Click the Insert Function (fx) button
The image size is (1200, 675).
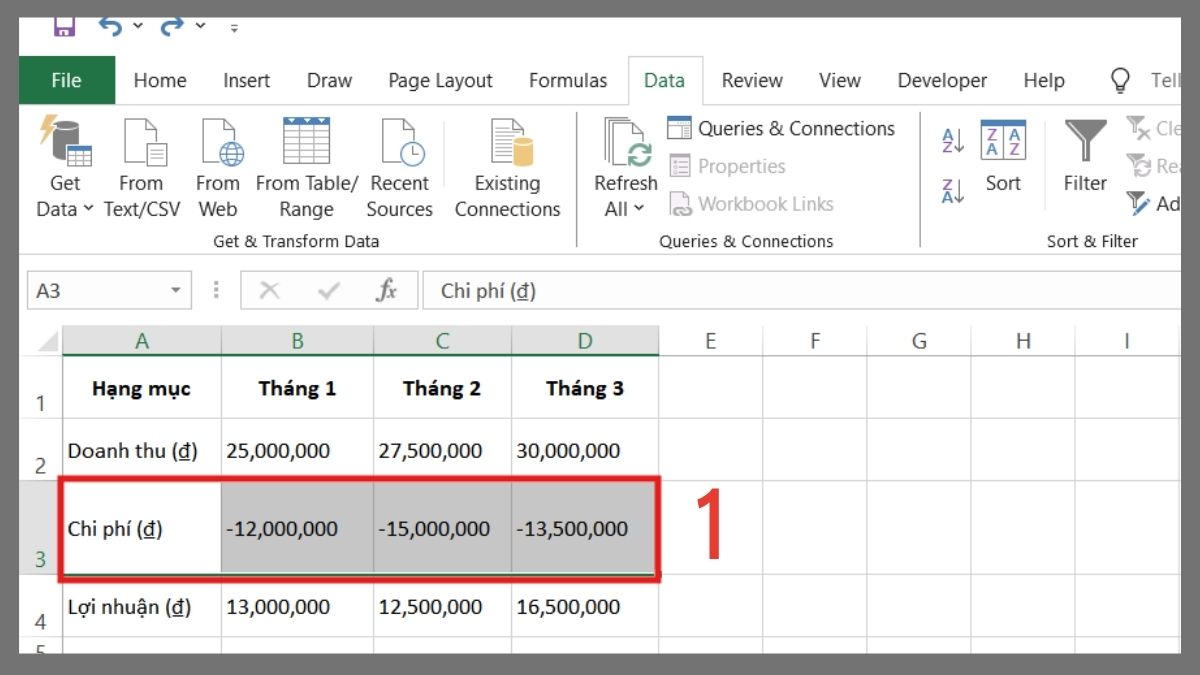point(389,290)
